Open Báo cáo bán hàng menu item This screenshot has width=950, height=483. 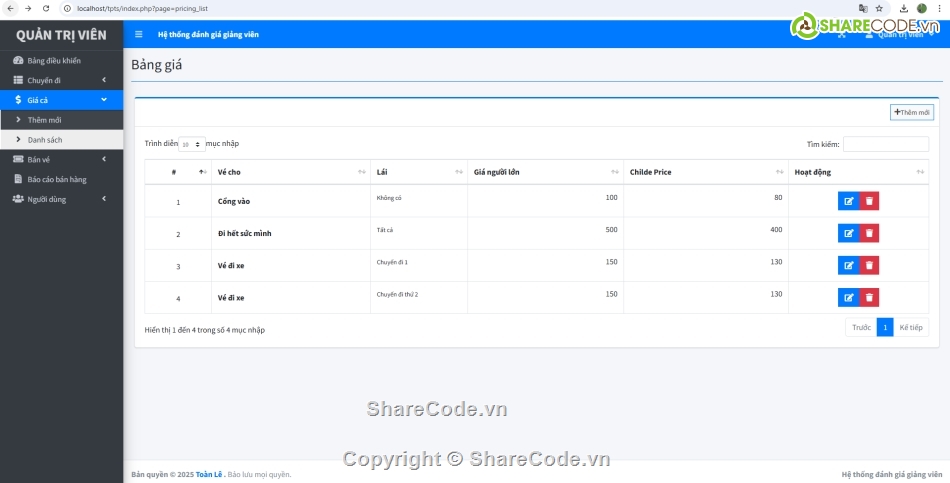(56, 179)
